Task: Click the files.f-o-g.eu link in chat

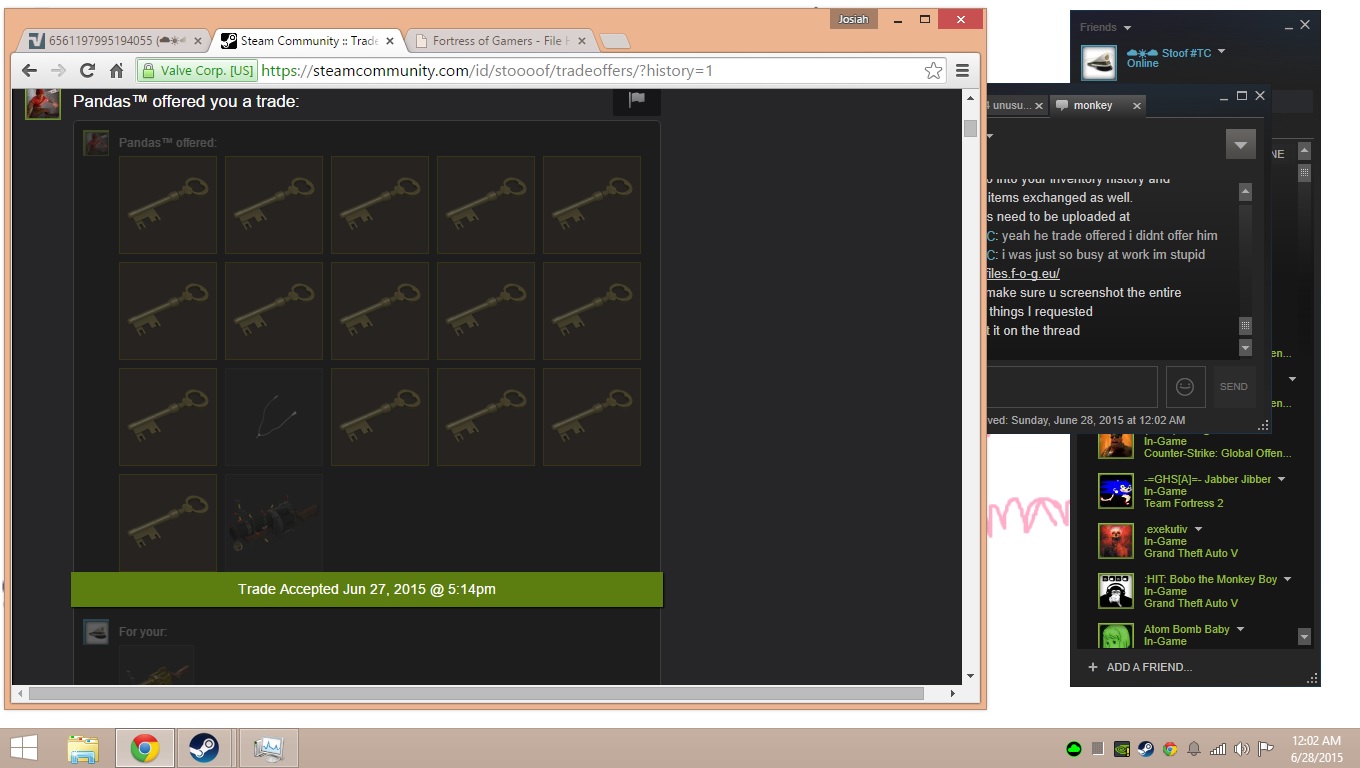Action: 1022,273
